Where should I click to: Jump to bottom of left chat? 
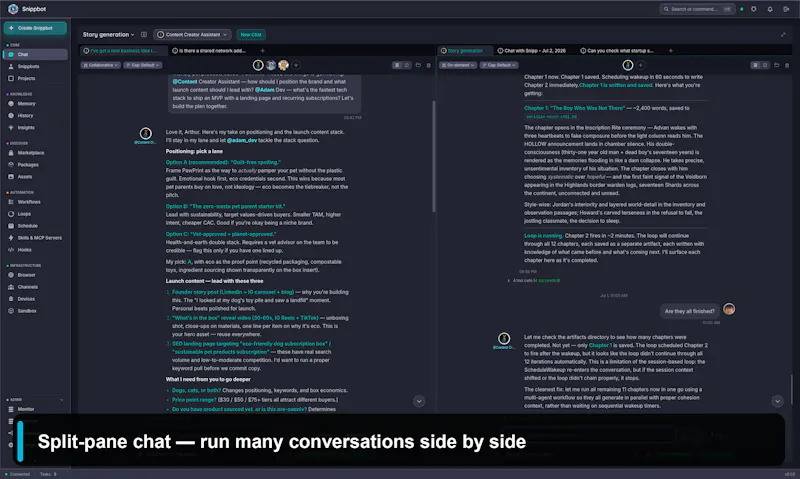[419, 401]
